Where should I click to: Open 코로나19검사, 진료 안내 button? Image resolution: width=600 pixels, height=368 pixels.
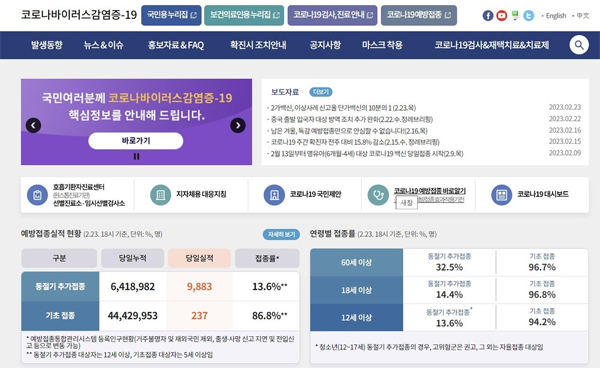click(x=332, y=15)
